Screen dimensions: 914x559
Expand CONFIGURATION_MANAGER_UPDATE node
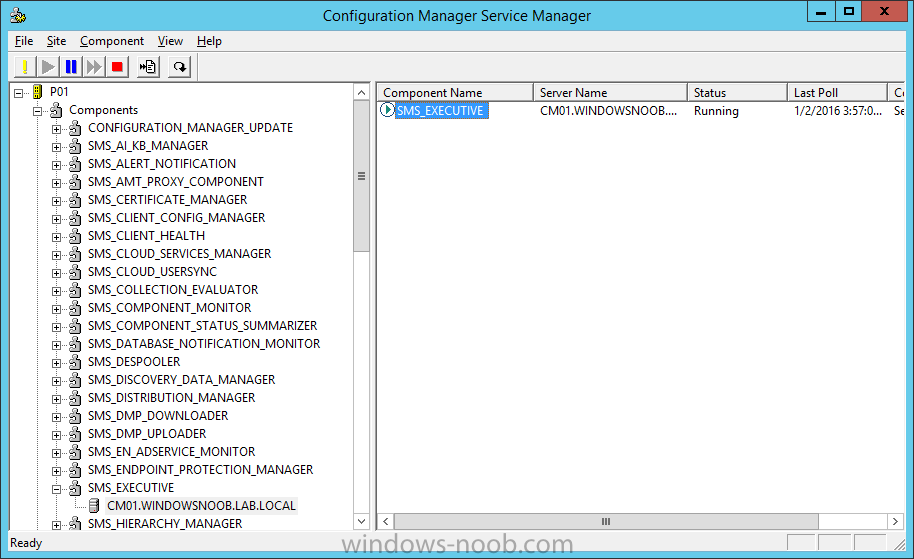coord(56,129)
